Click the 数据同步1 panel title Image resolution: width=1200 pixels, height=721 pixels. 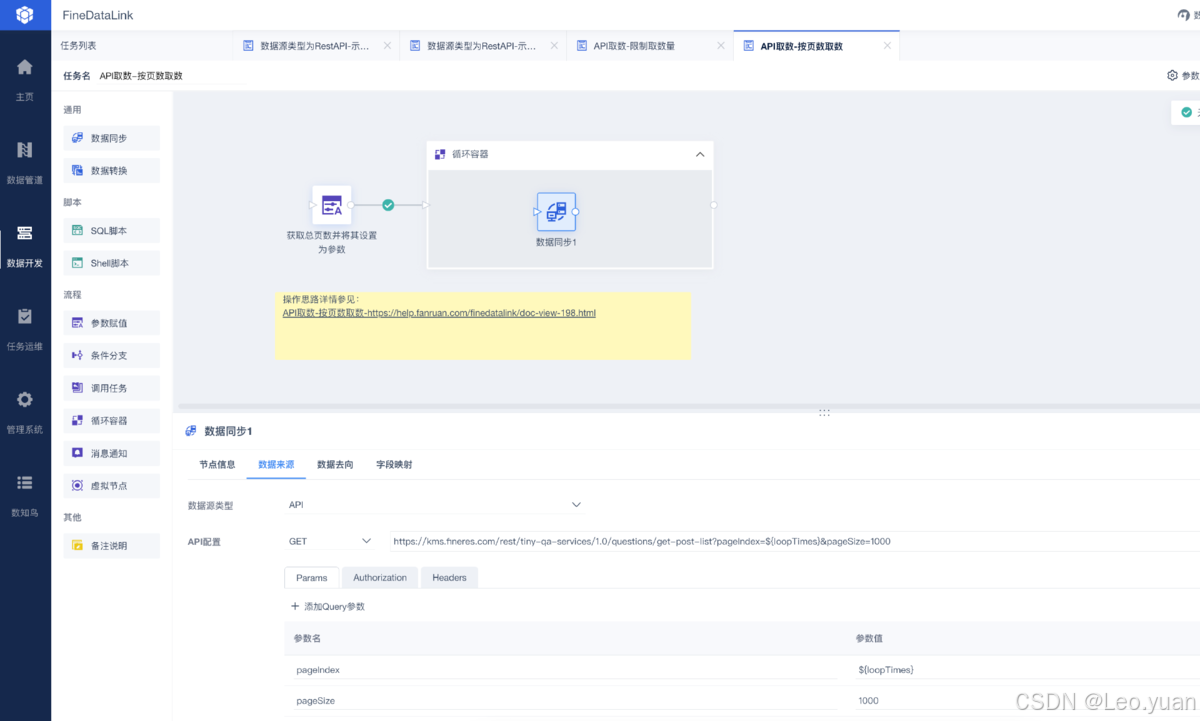(x=229, y=431)
